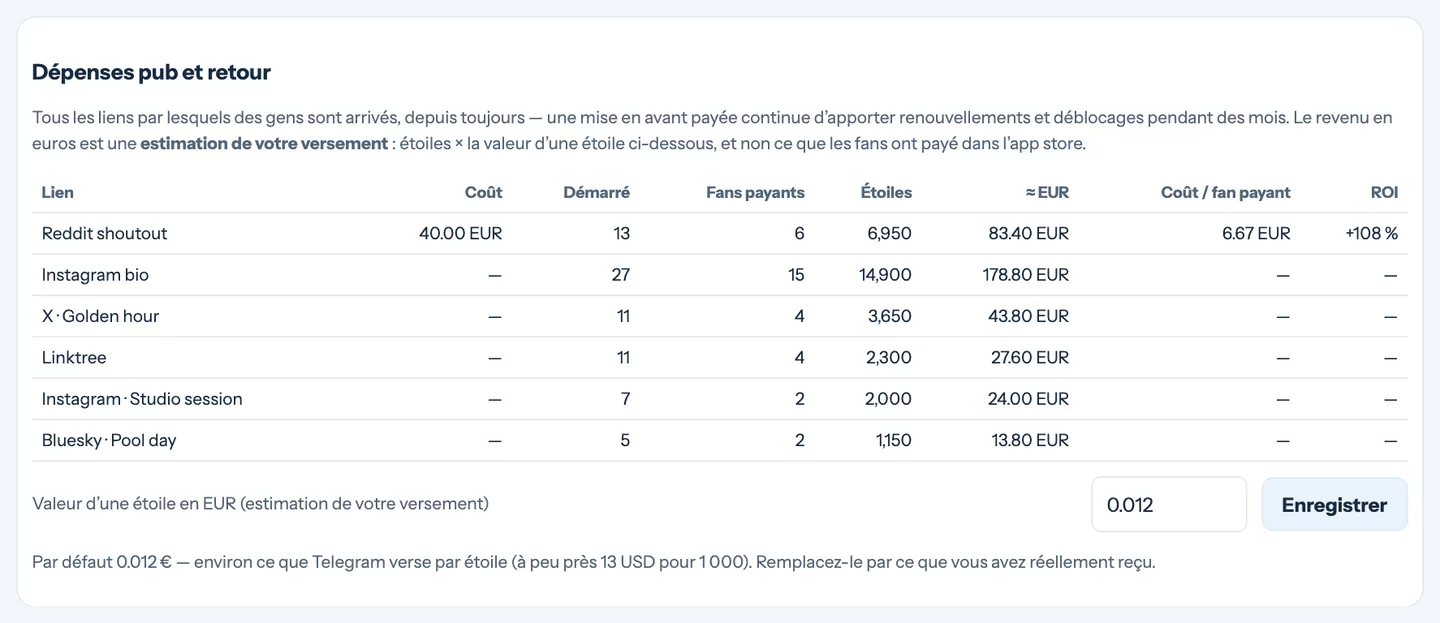Select the 40.00 EUR cost cell
The image size is (1440, 623).
(461, 233)
